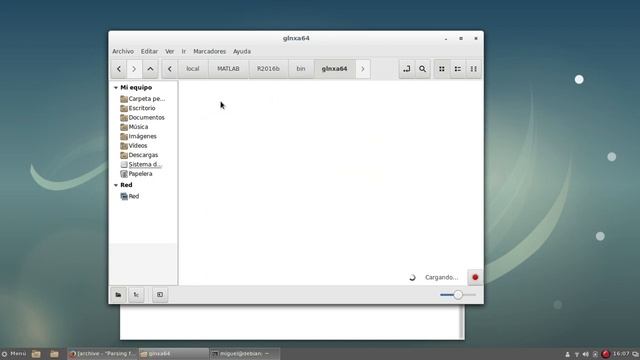Open the search magnifier in the toolbar

coord(422,69)
